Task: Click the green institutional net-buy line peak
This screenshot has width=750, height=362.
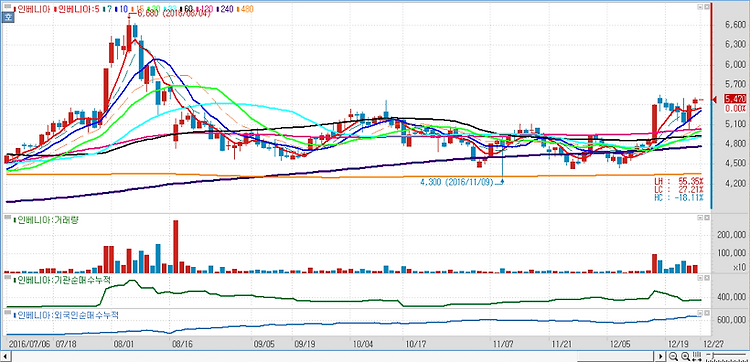Action: click(132, 282)
